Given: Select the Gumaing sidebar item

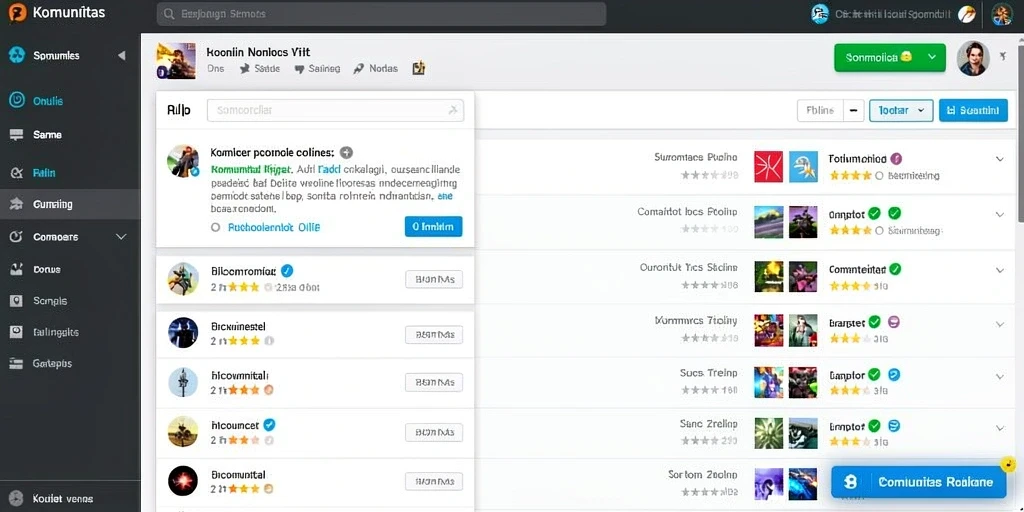Looking at the screenshot, I should click(x=70, y=204).
